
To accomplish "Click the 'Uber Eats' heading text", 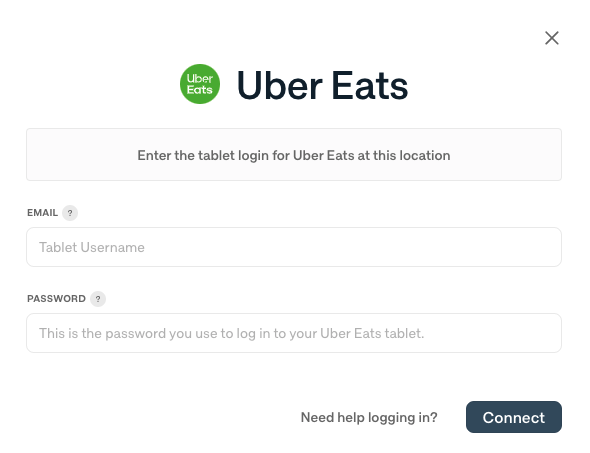I will (x=322, y=85).
